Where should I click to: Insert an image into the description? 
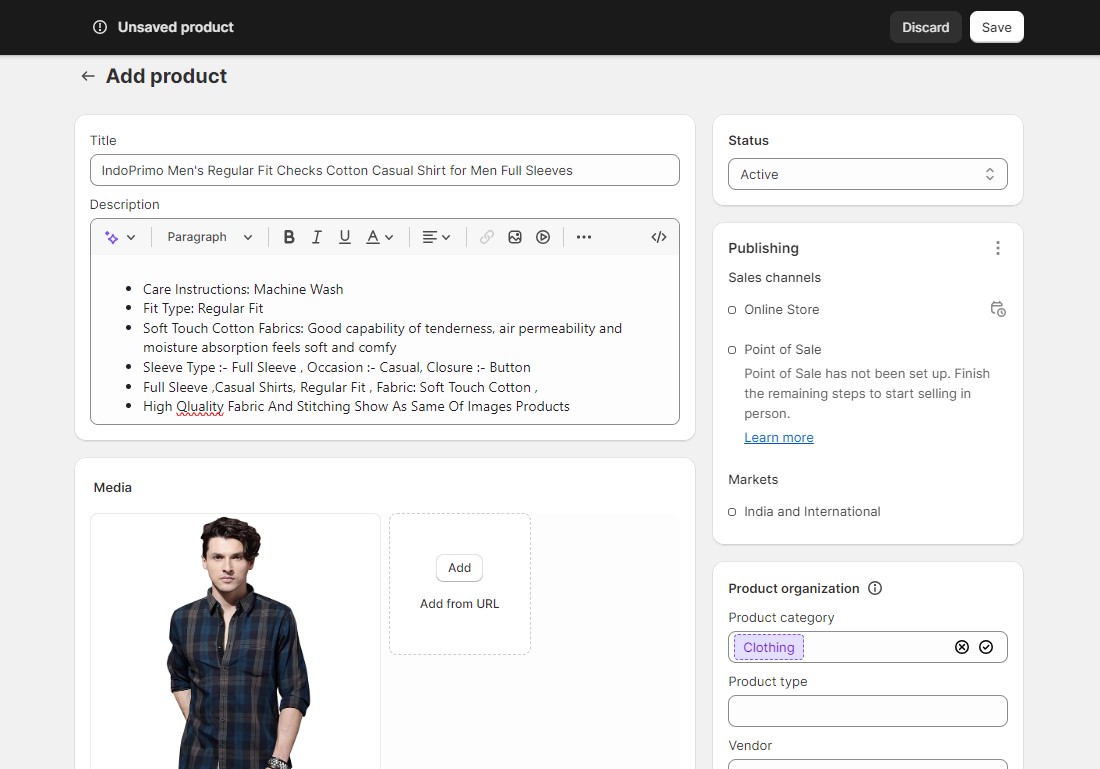click(x=515, y=237)
